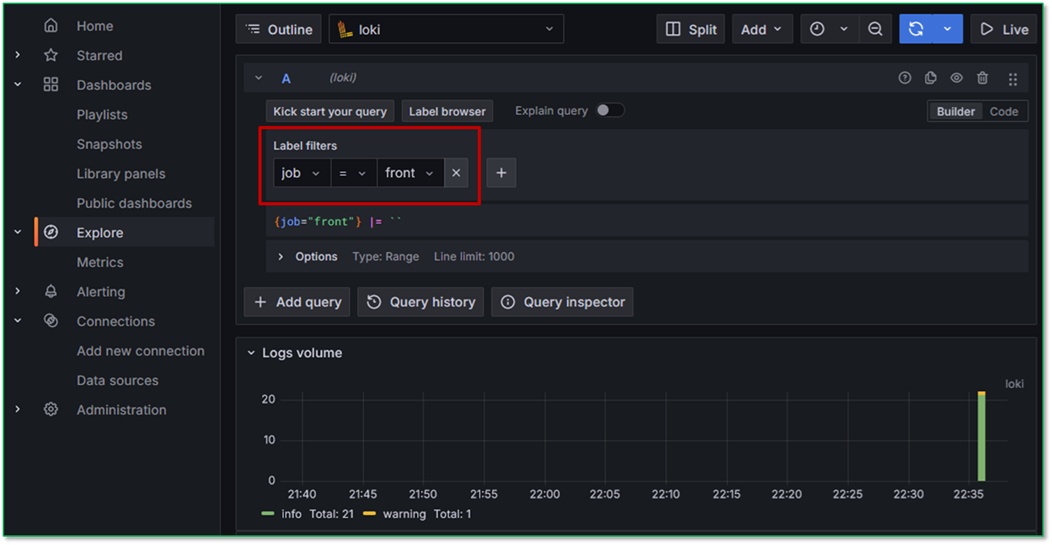The width and height of the screenshot is (1052, 545).
Task: Open the loki data source dropdown
Action: tap(446, 30)
